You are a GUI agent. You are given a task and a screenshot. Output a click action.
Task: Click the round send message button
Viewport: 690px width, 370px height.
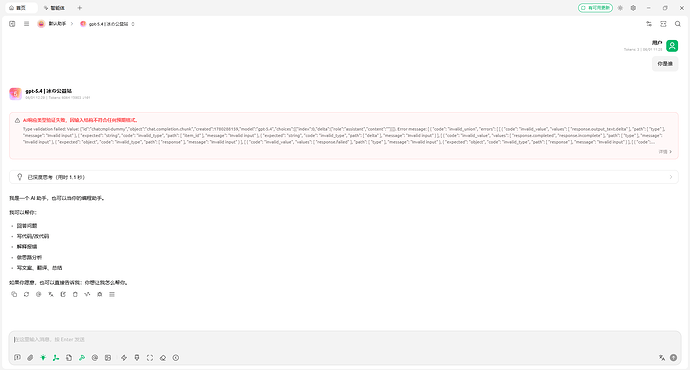coord(673,358)
